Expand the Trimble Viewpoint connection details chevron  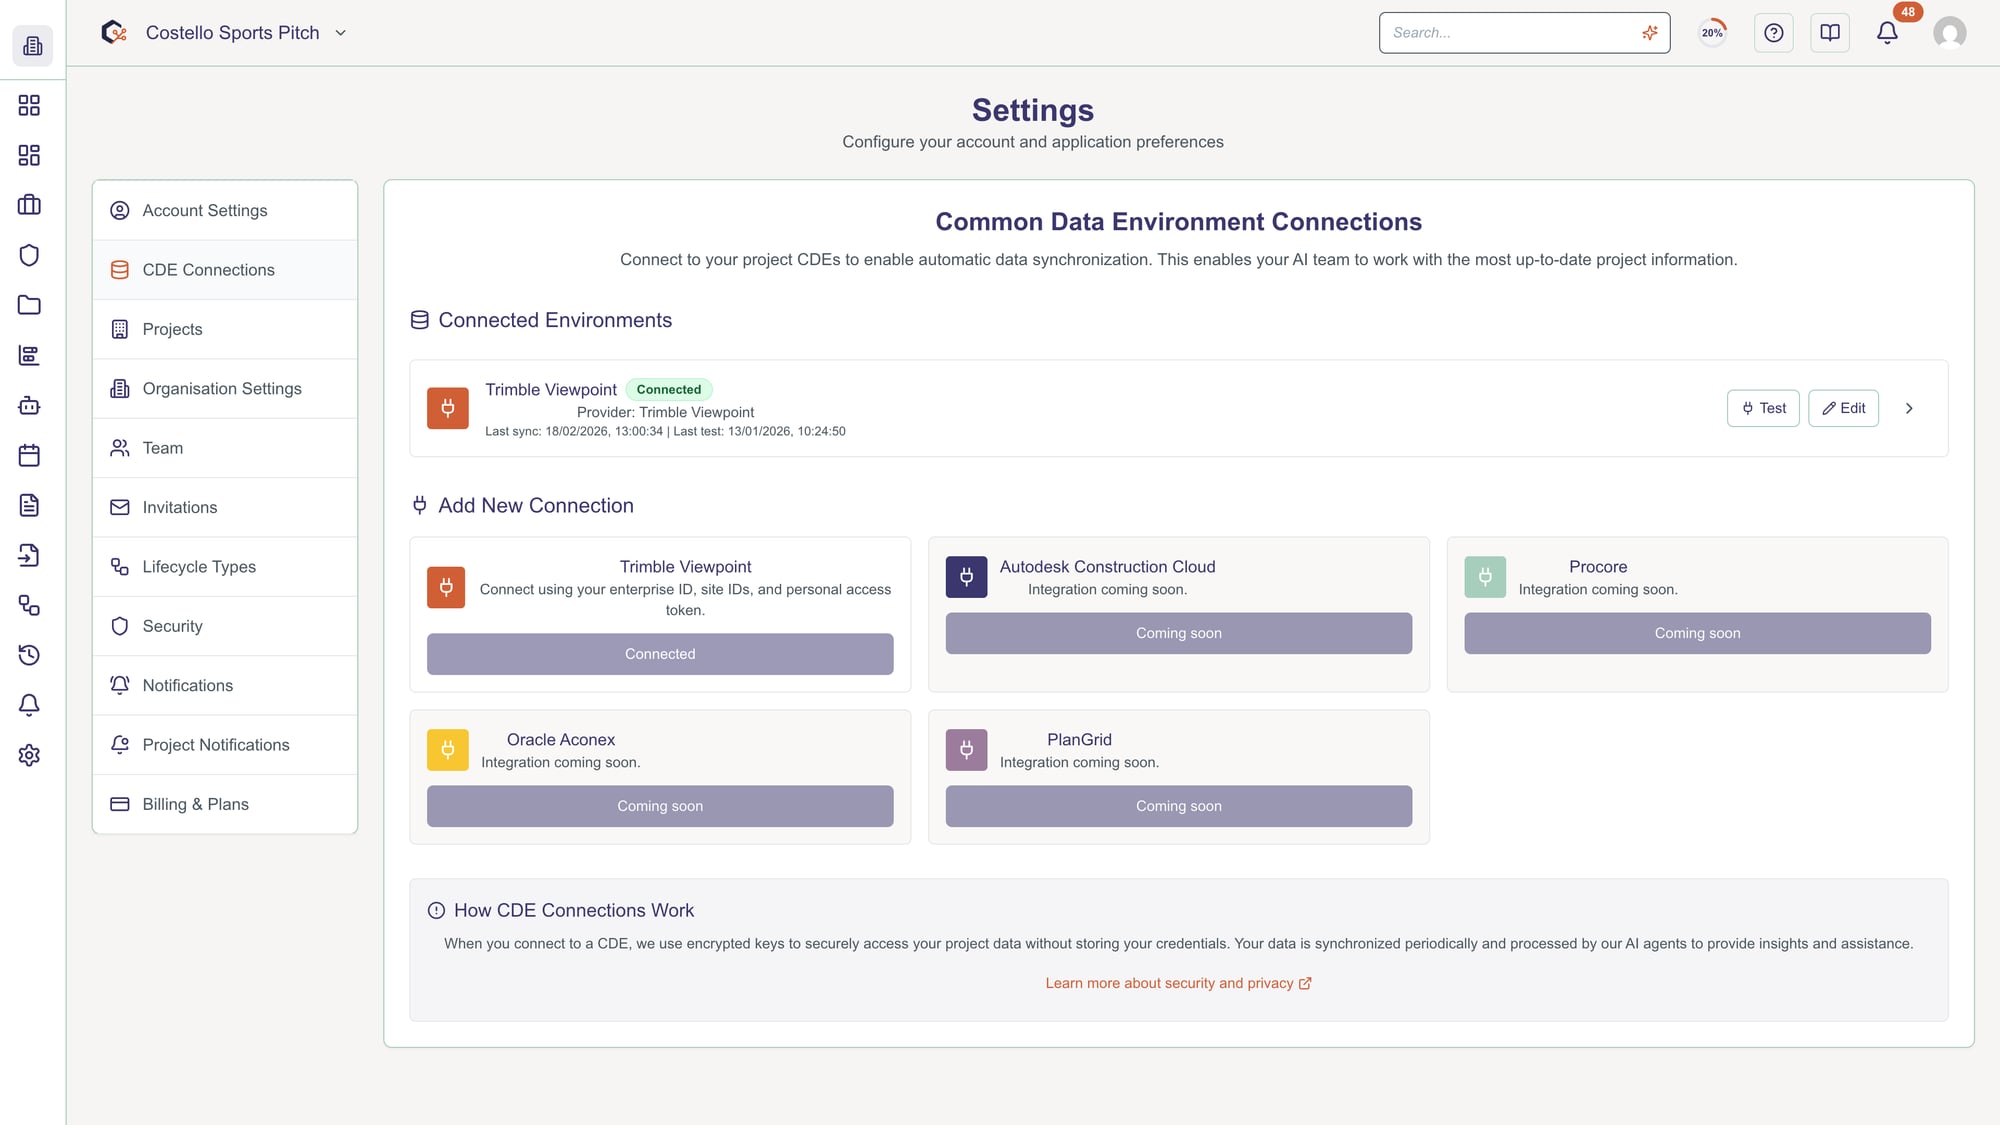coord(1909,408)
